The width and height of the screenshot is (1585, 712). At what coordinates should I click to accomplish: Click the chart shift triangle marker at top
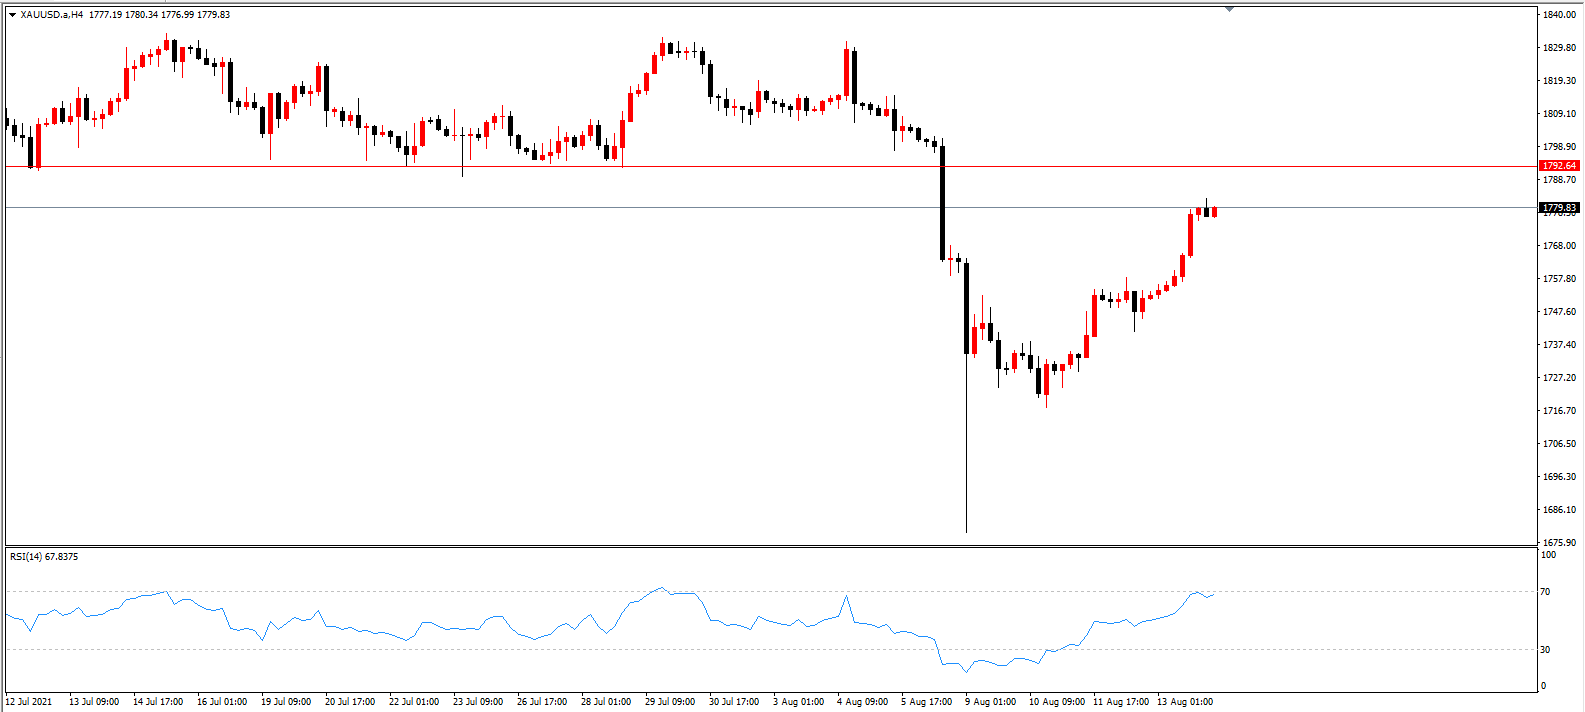pyautogui.click(x=1229, y=9)
